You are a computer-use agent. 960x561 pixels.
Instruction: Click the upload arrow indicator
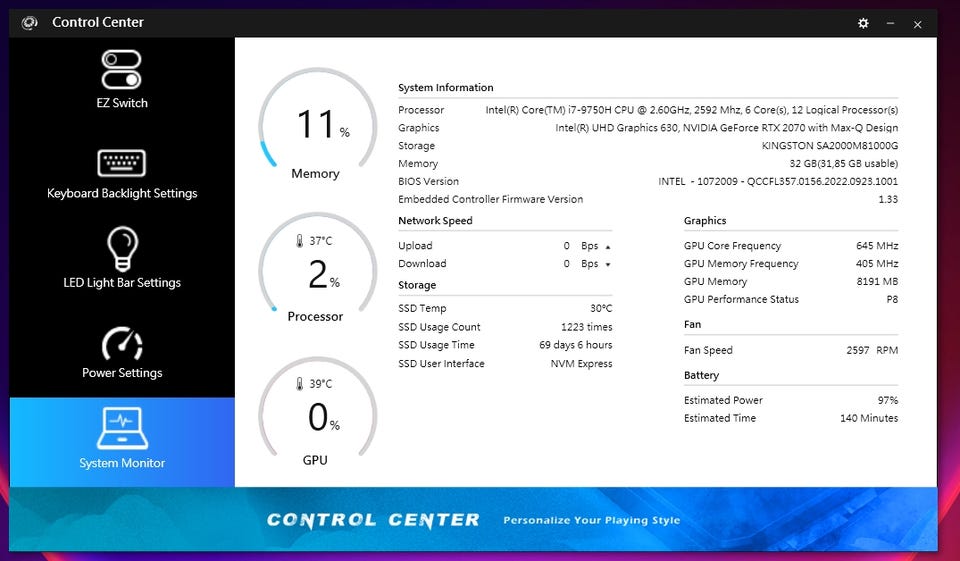click(x=608, y=247)
